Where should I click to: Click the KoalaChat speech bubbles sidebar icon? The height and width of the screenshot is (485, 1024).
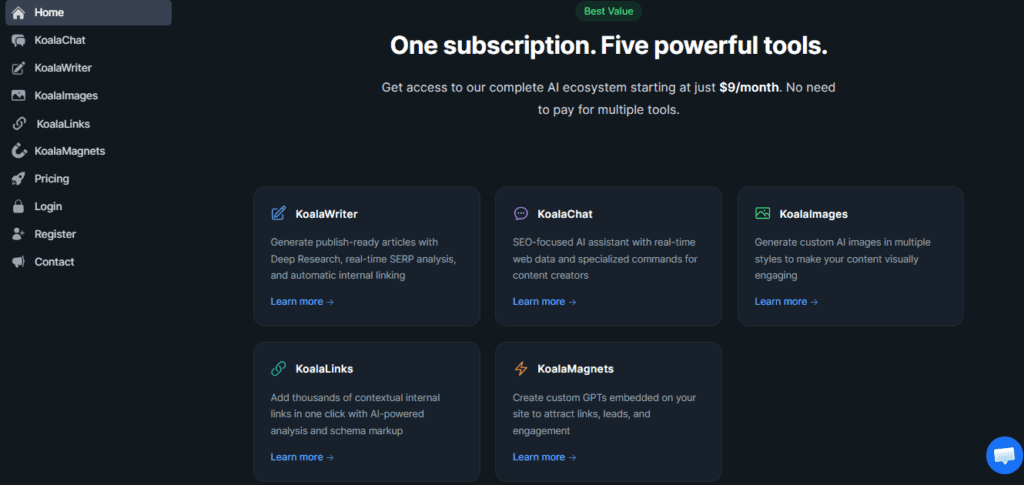[x=18, y=41]
